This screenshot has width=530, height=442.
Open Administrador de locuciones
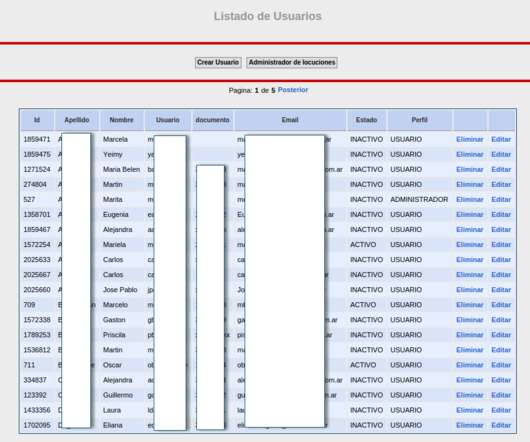coord(292,63)
